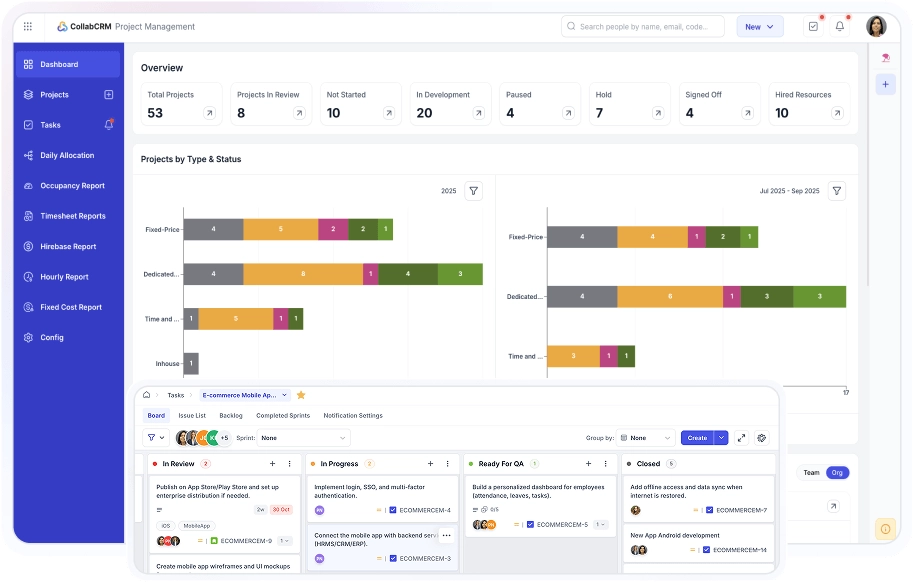The height and width of the screenshot is (582, 914).
Task: Click the Create button
Action: click(697, 438)
